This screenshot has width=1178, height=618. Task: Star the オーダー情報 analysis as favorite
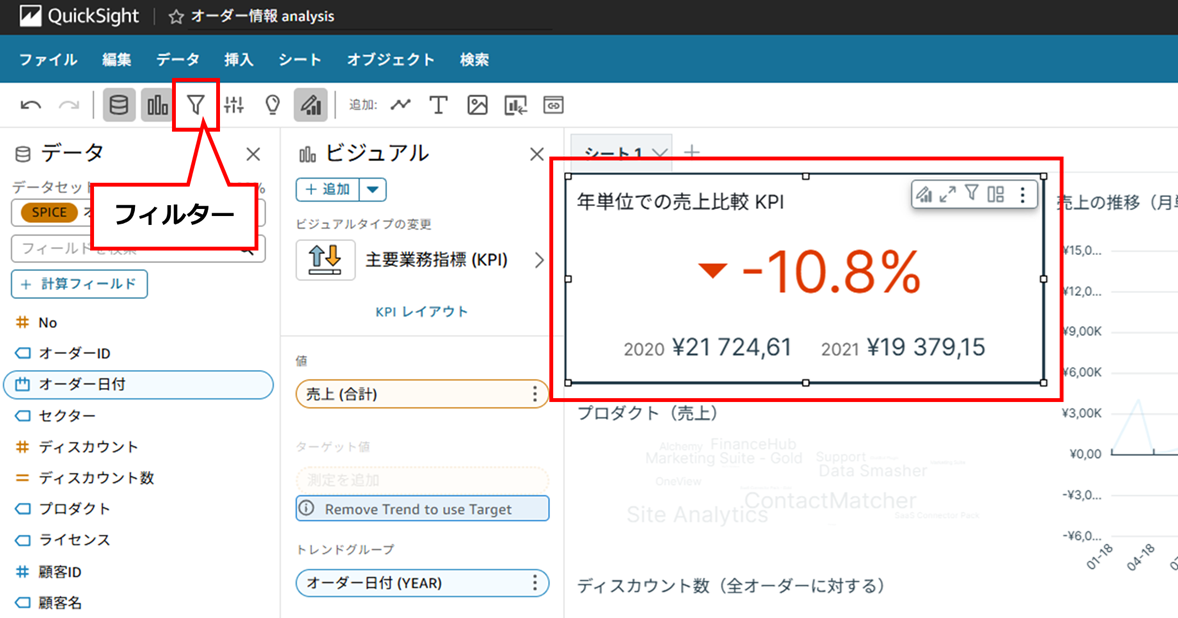(176, 17)
